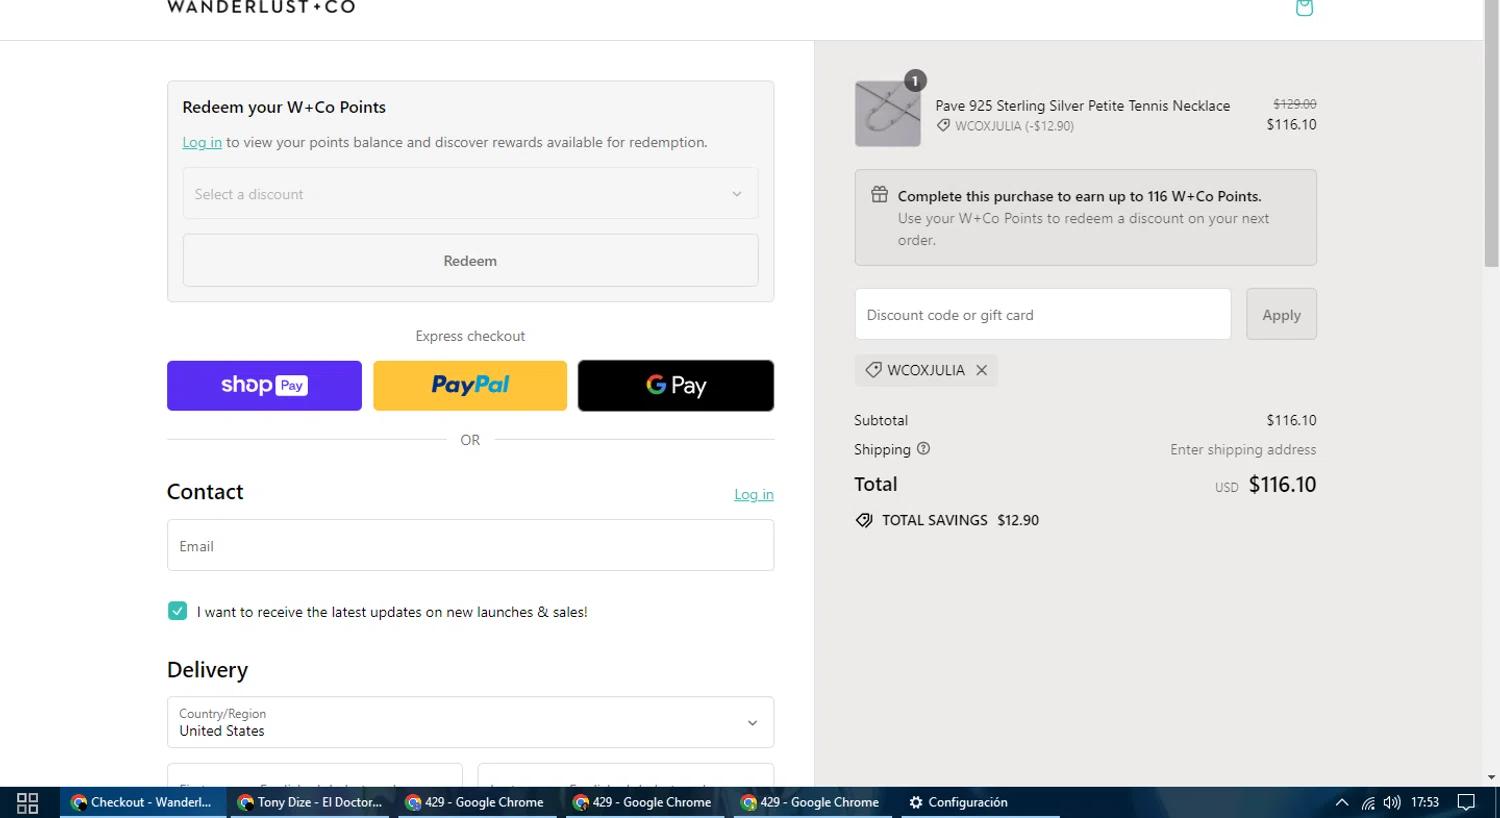Click the shipping help question mark icon
The width and height of the screenshot is (1500, 818).
point(923,449)
